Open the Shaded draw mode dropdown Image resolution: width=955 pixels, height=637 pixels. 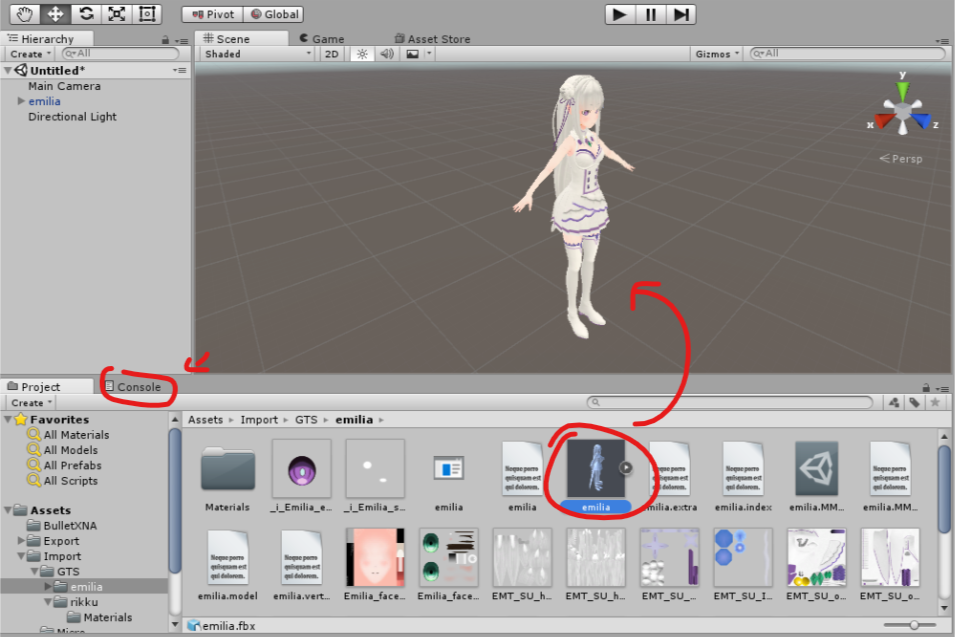pos(257,54)
